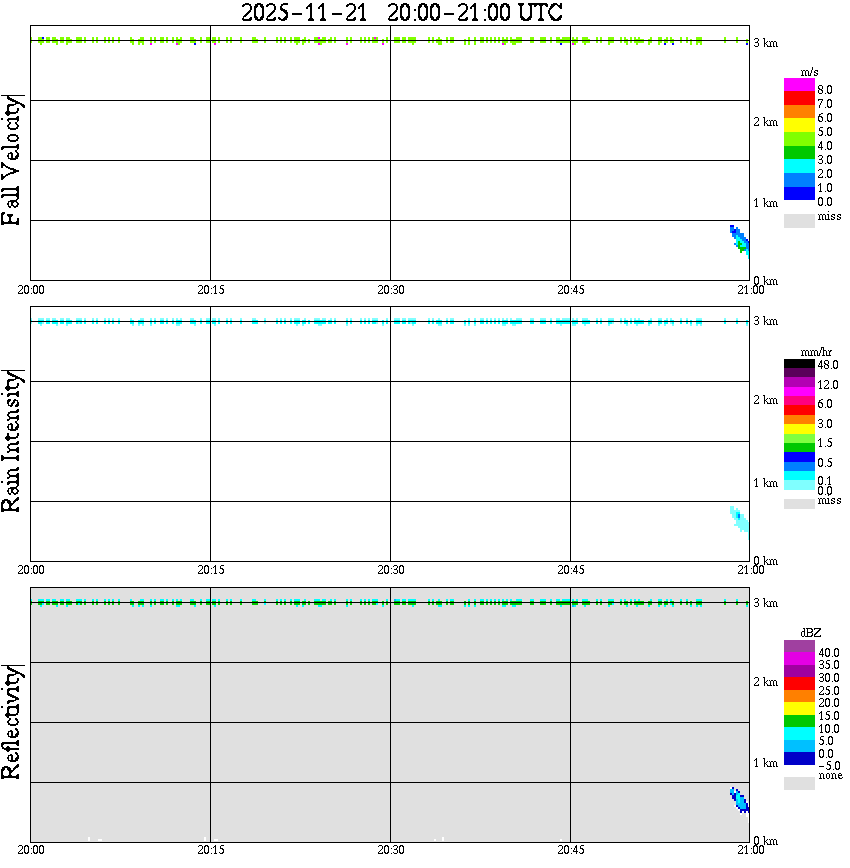Click the cyan 5.0 dBZ swatch

[799, 733]
